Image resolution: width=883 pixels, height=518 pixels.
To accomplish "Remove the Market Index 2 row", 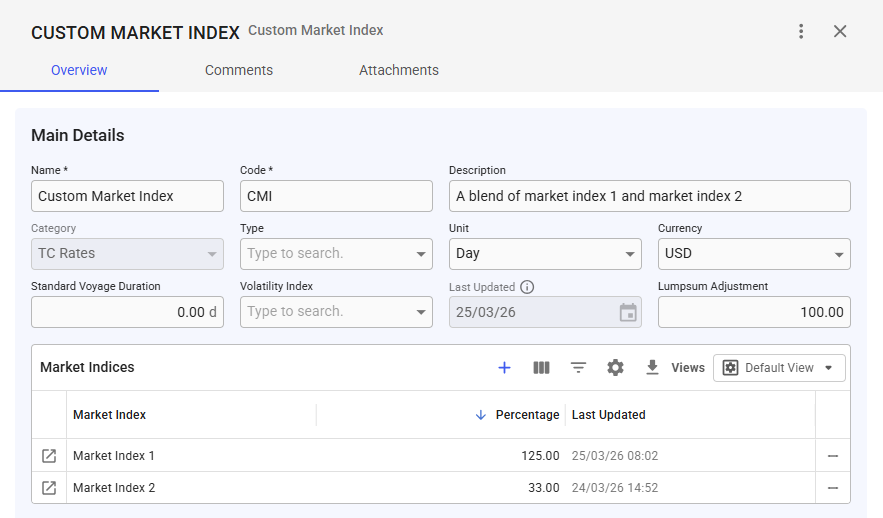I will pyautogui.click(x=833, y=488).
